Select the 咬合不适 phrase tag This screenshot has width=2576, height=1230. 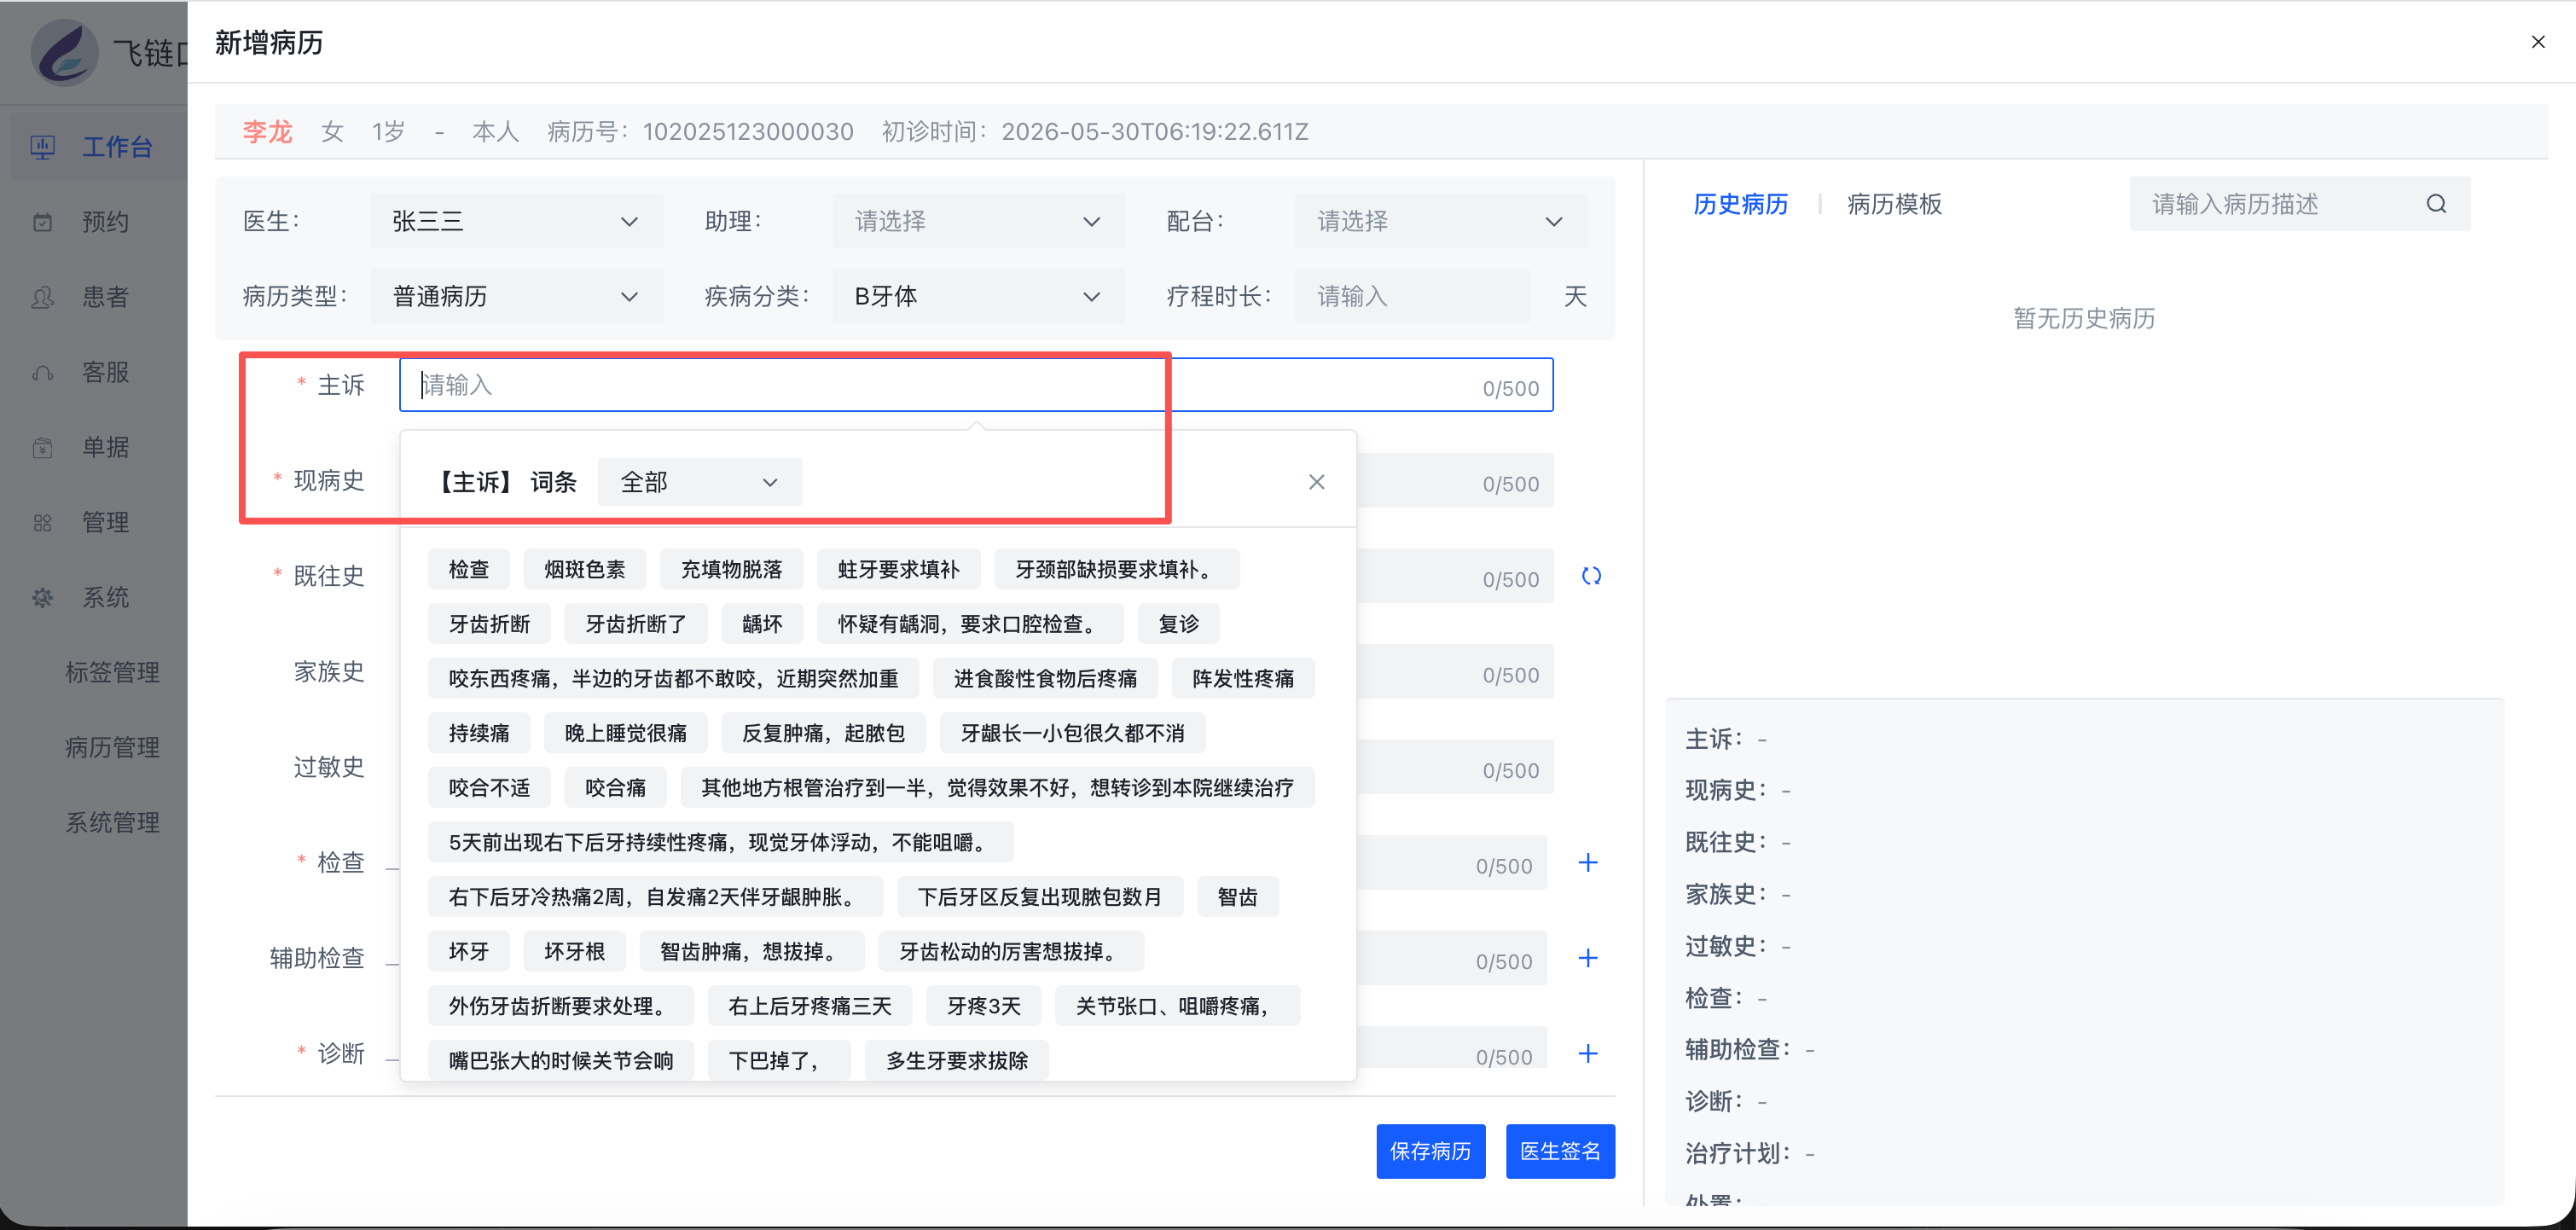tap(489, 787)
